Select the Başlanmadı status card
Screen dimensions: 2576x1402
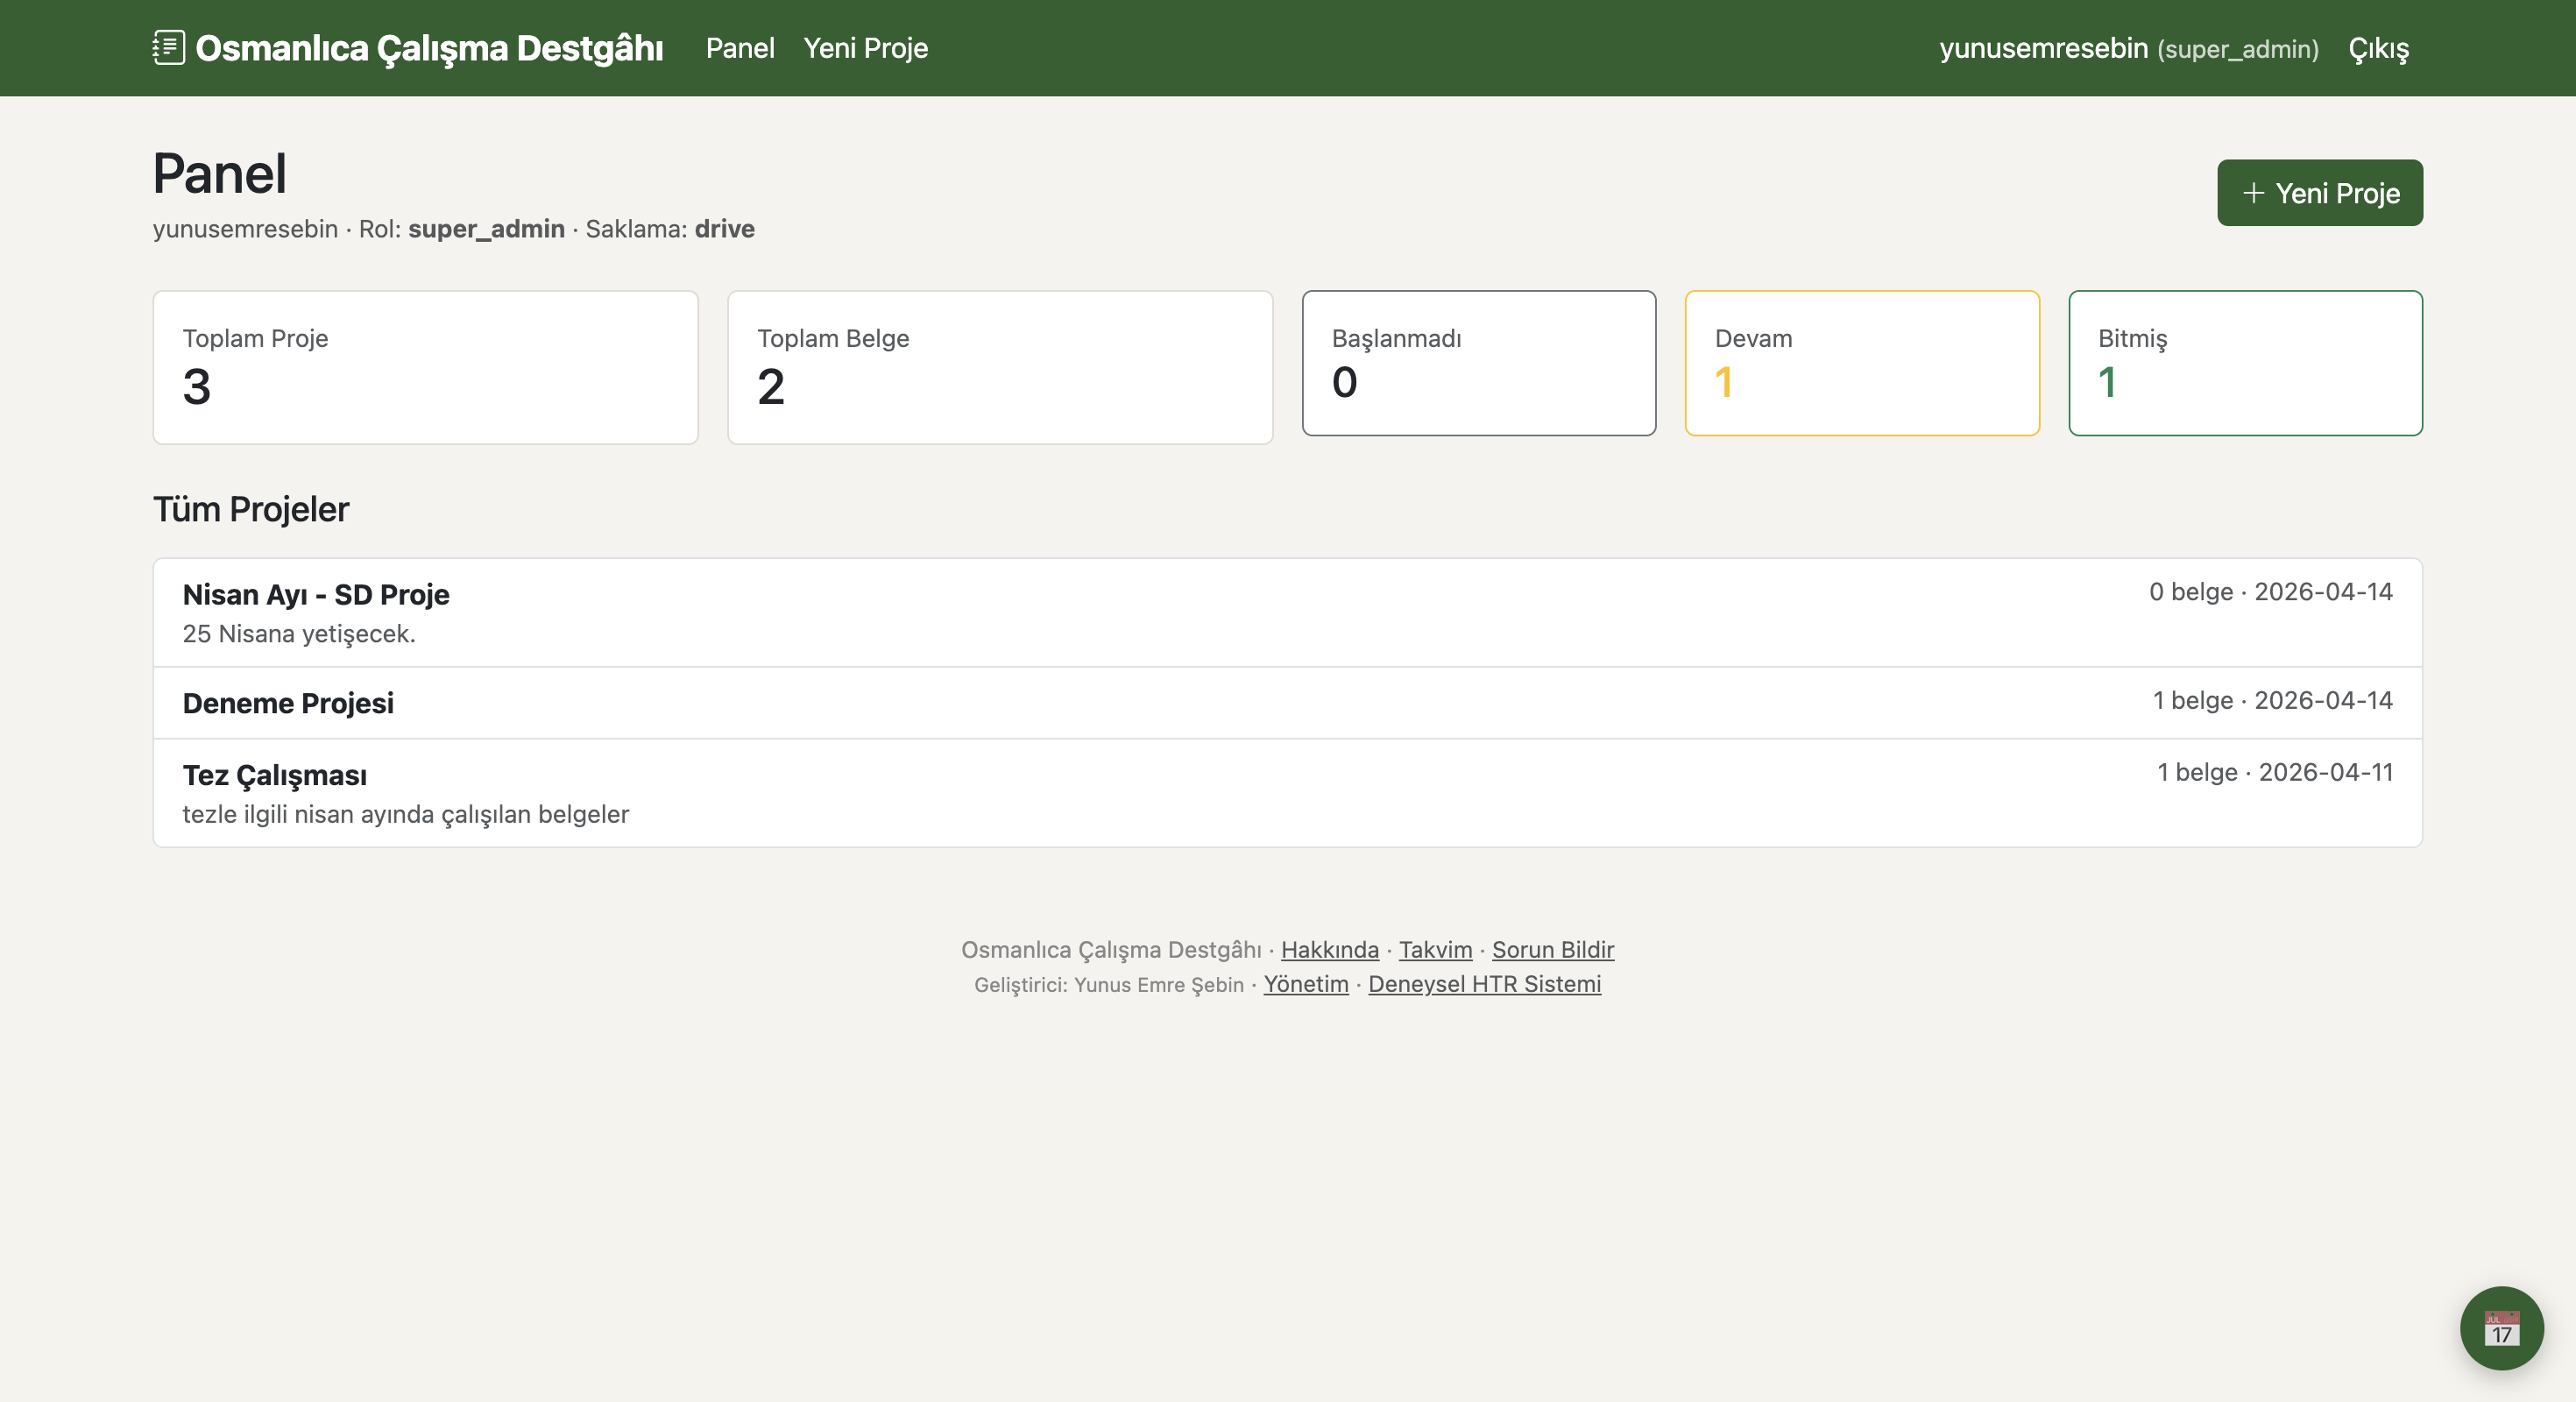[x=1478, y=363]
